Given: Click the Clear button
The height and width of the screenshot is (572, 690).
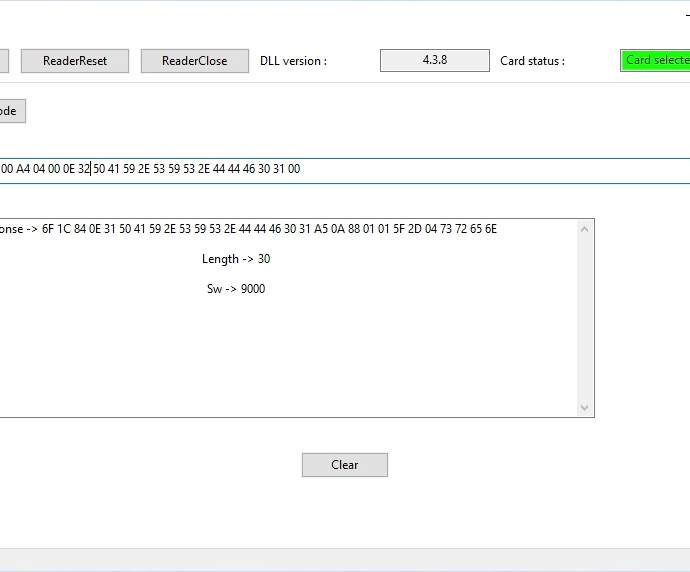Looking at the screenshot, I should click(x=345, y=465).
